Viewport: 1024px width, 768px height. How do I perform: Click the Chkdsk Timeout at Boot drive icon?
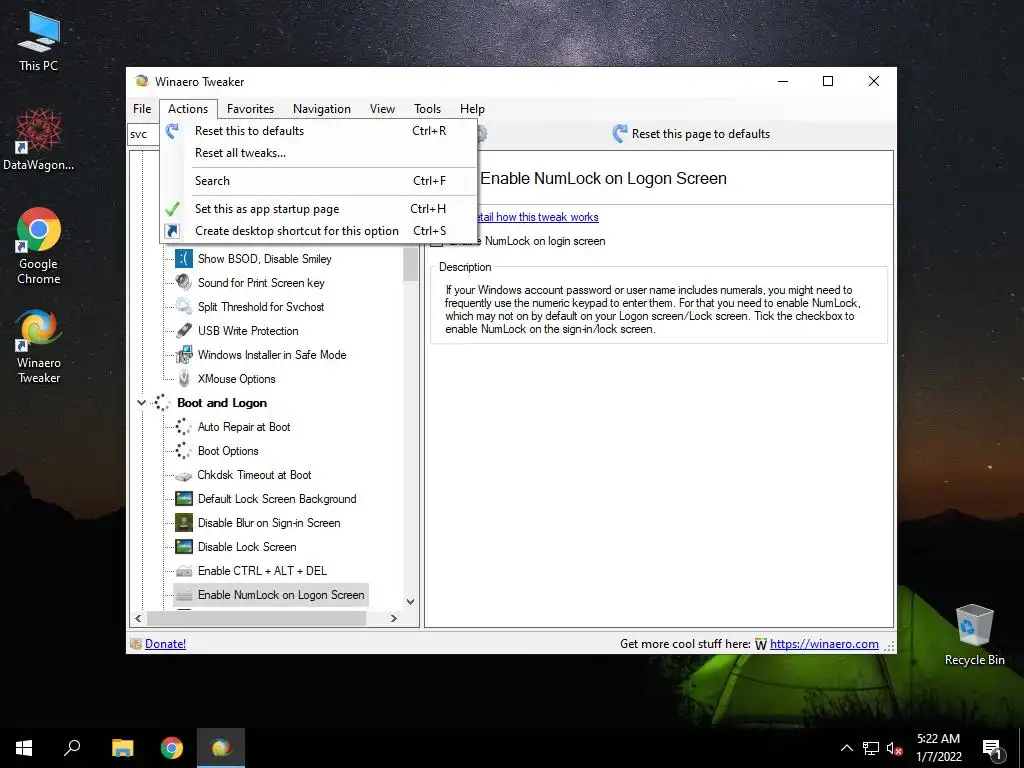184,475
